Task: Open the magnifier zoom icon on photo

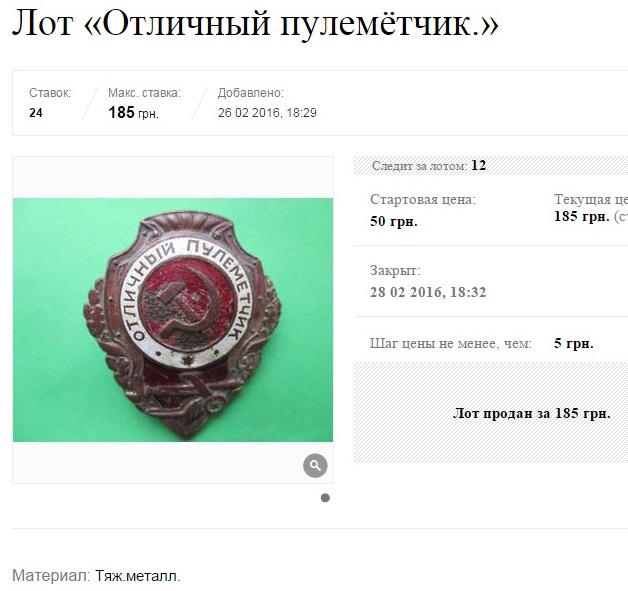Action: (315, 465)
